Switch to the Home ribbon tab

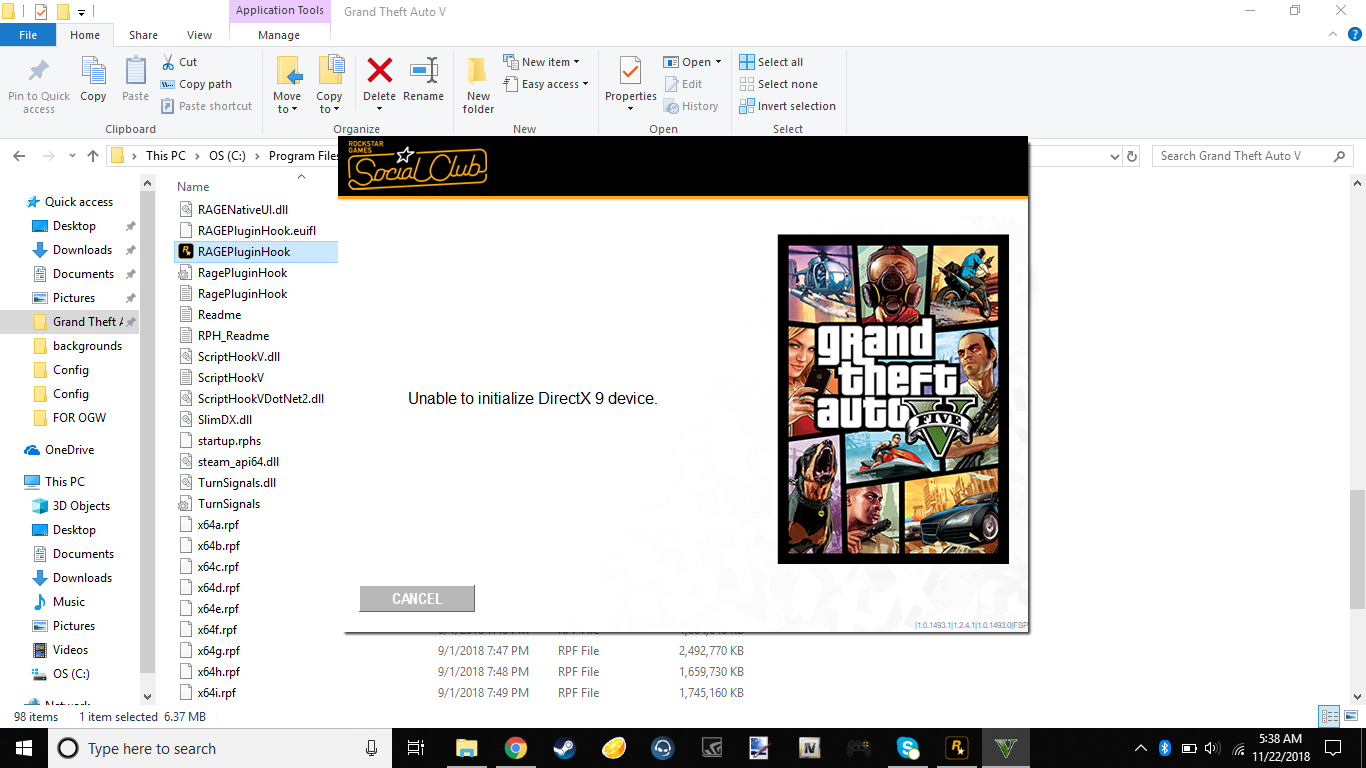[x=85, y=35]
